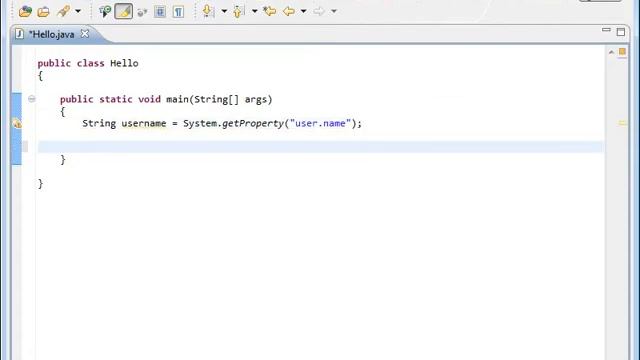
Task: Click the scrollbar up arrow
Action: [x=611, y=52]
